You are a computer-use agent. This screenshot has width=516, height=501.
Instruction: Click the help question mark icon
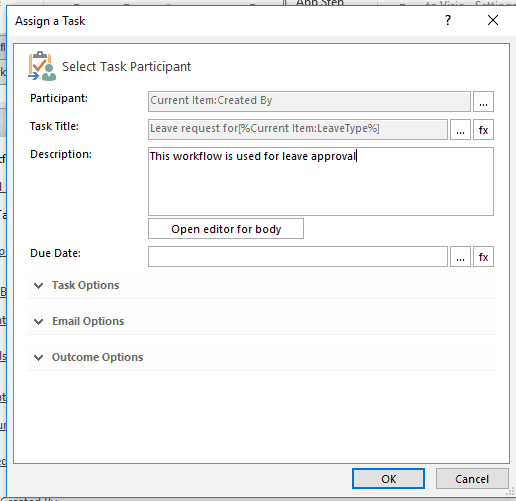click(x=448, y=20)
